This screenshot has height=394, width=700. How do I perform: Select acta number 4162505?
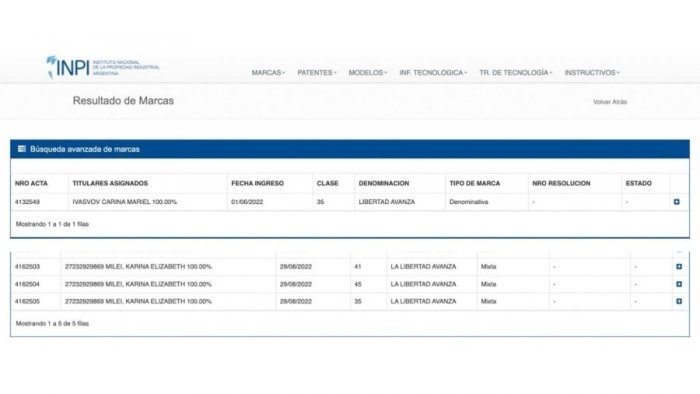[x=27, y=301]
